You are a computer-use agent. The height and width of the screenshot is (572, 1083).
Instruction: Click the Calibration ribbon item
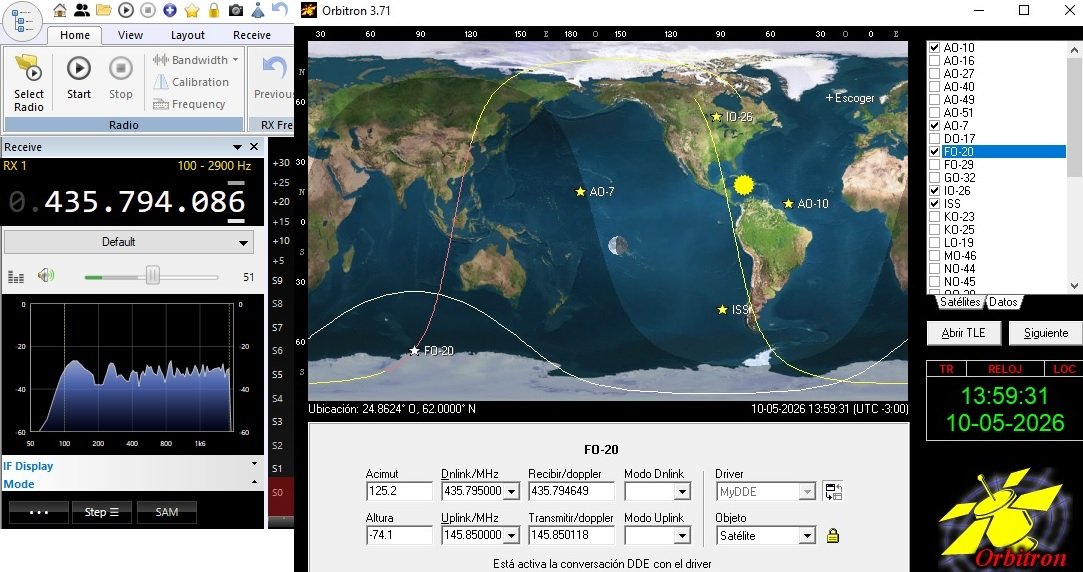click(x=191, y=82)
